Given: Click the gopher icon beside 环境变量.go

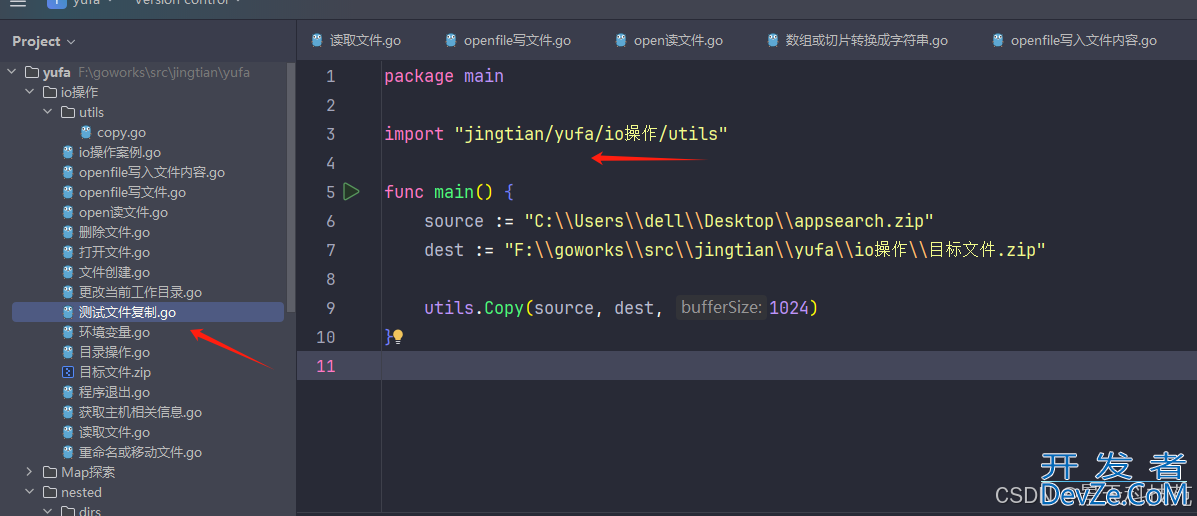Looking at the screenshot, I should (x=68, y=333).
